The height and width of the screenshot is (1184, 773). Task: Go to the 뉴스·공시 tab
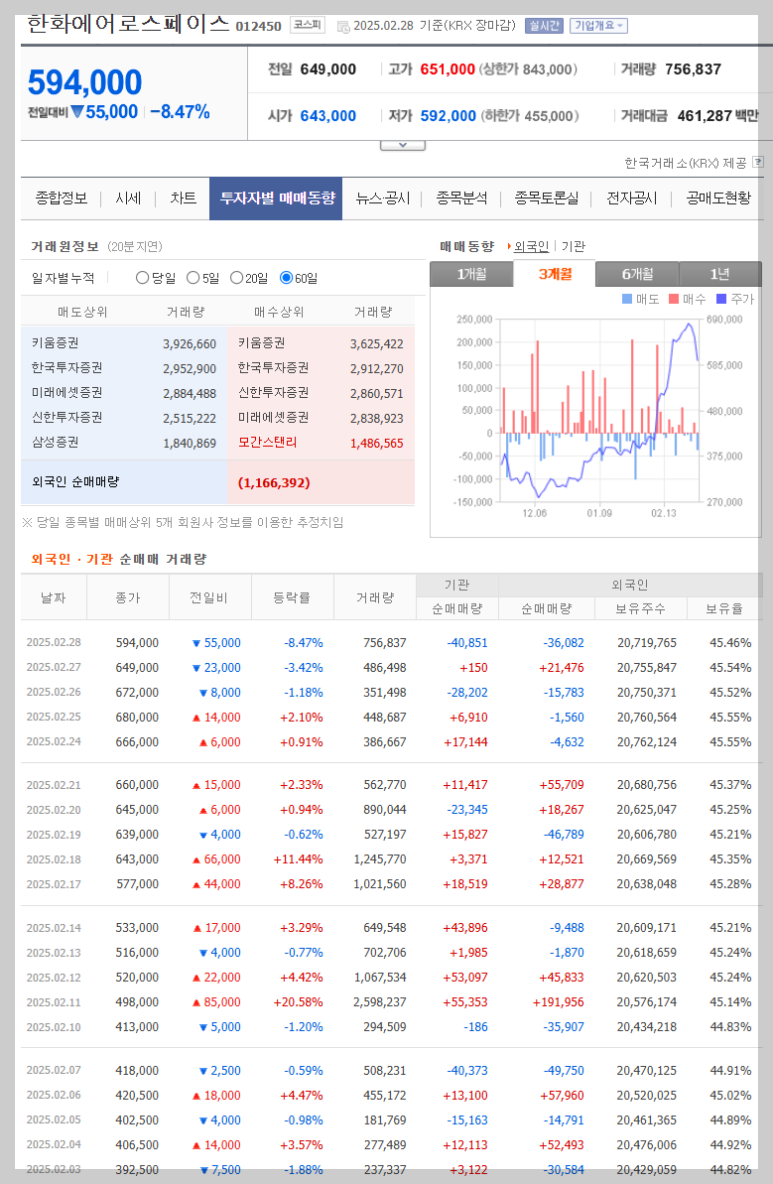(383, 198)
